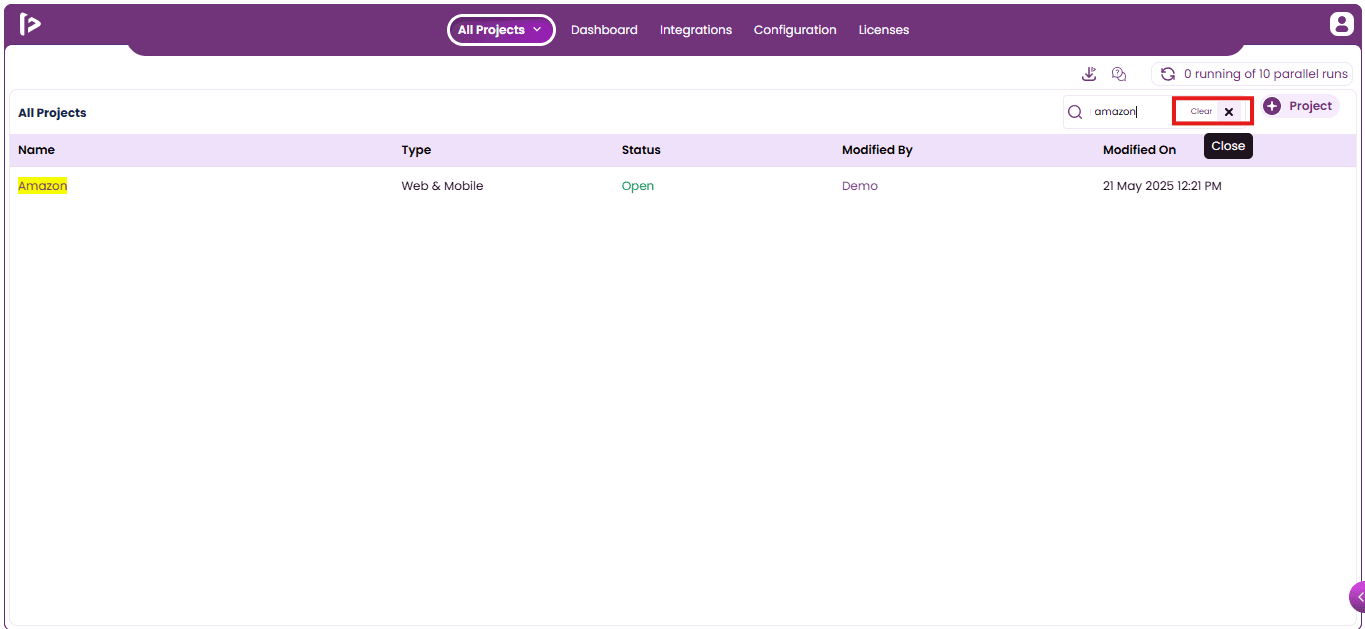Click the Demo user link
The width and height of the screenshot is (1365, 629).
[x=860, y=186]
